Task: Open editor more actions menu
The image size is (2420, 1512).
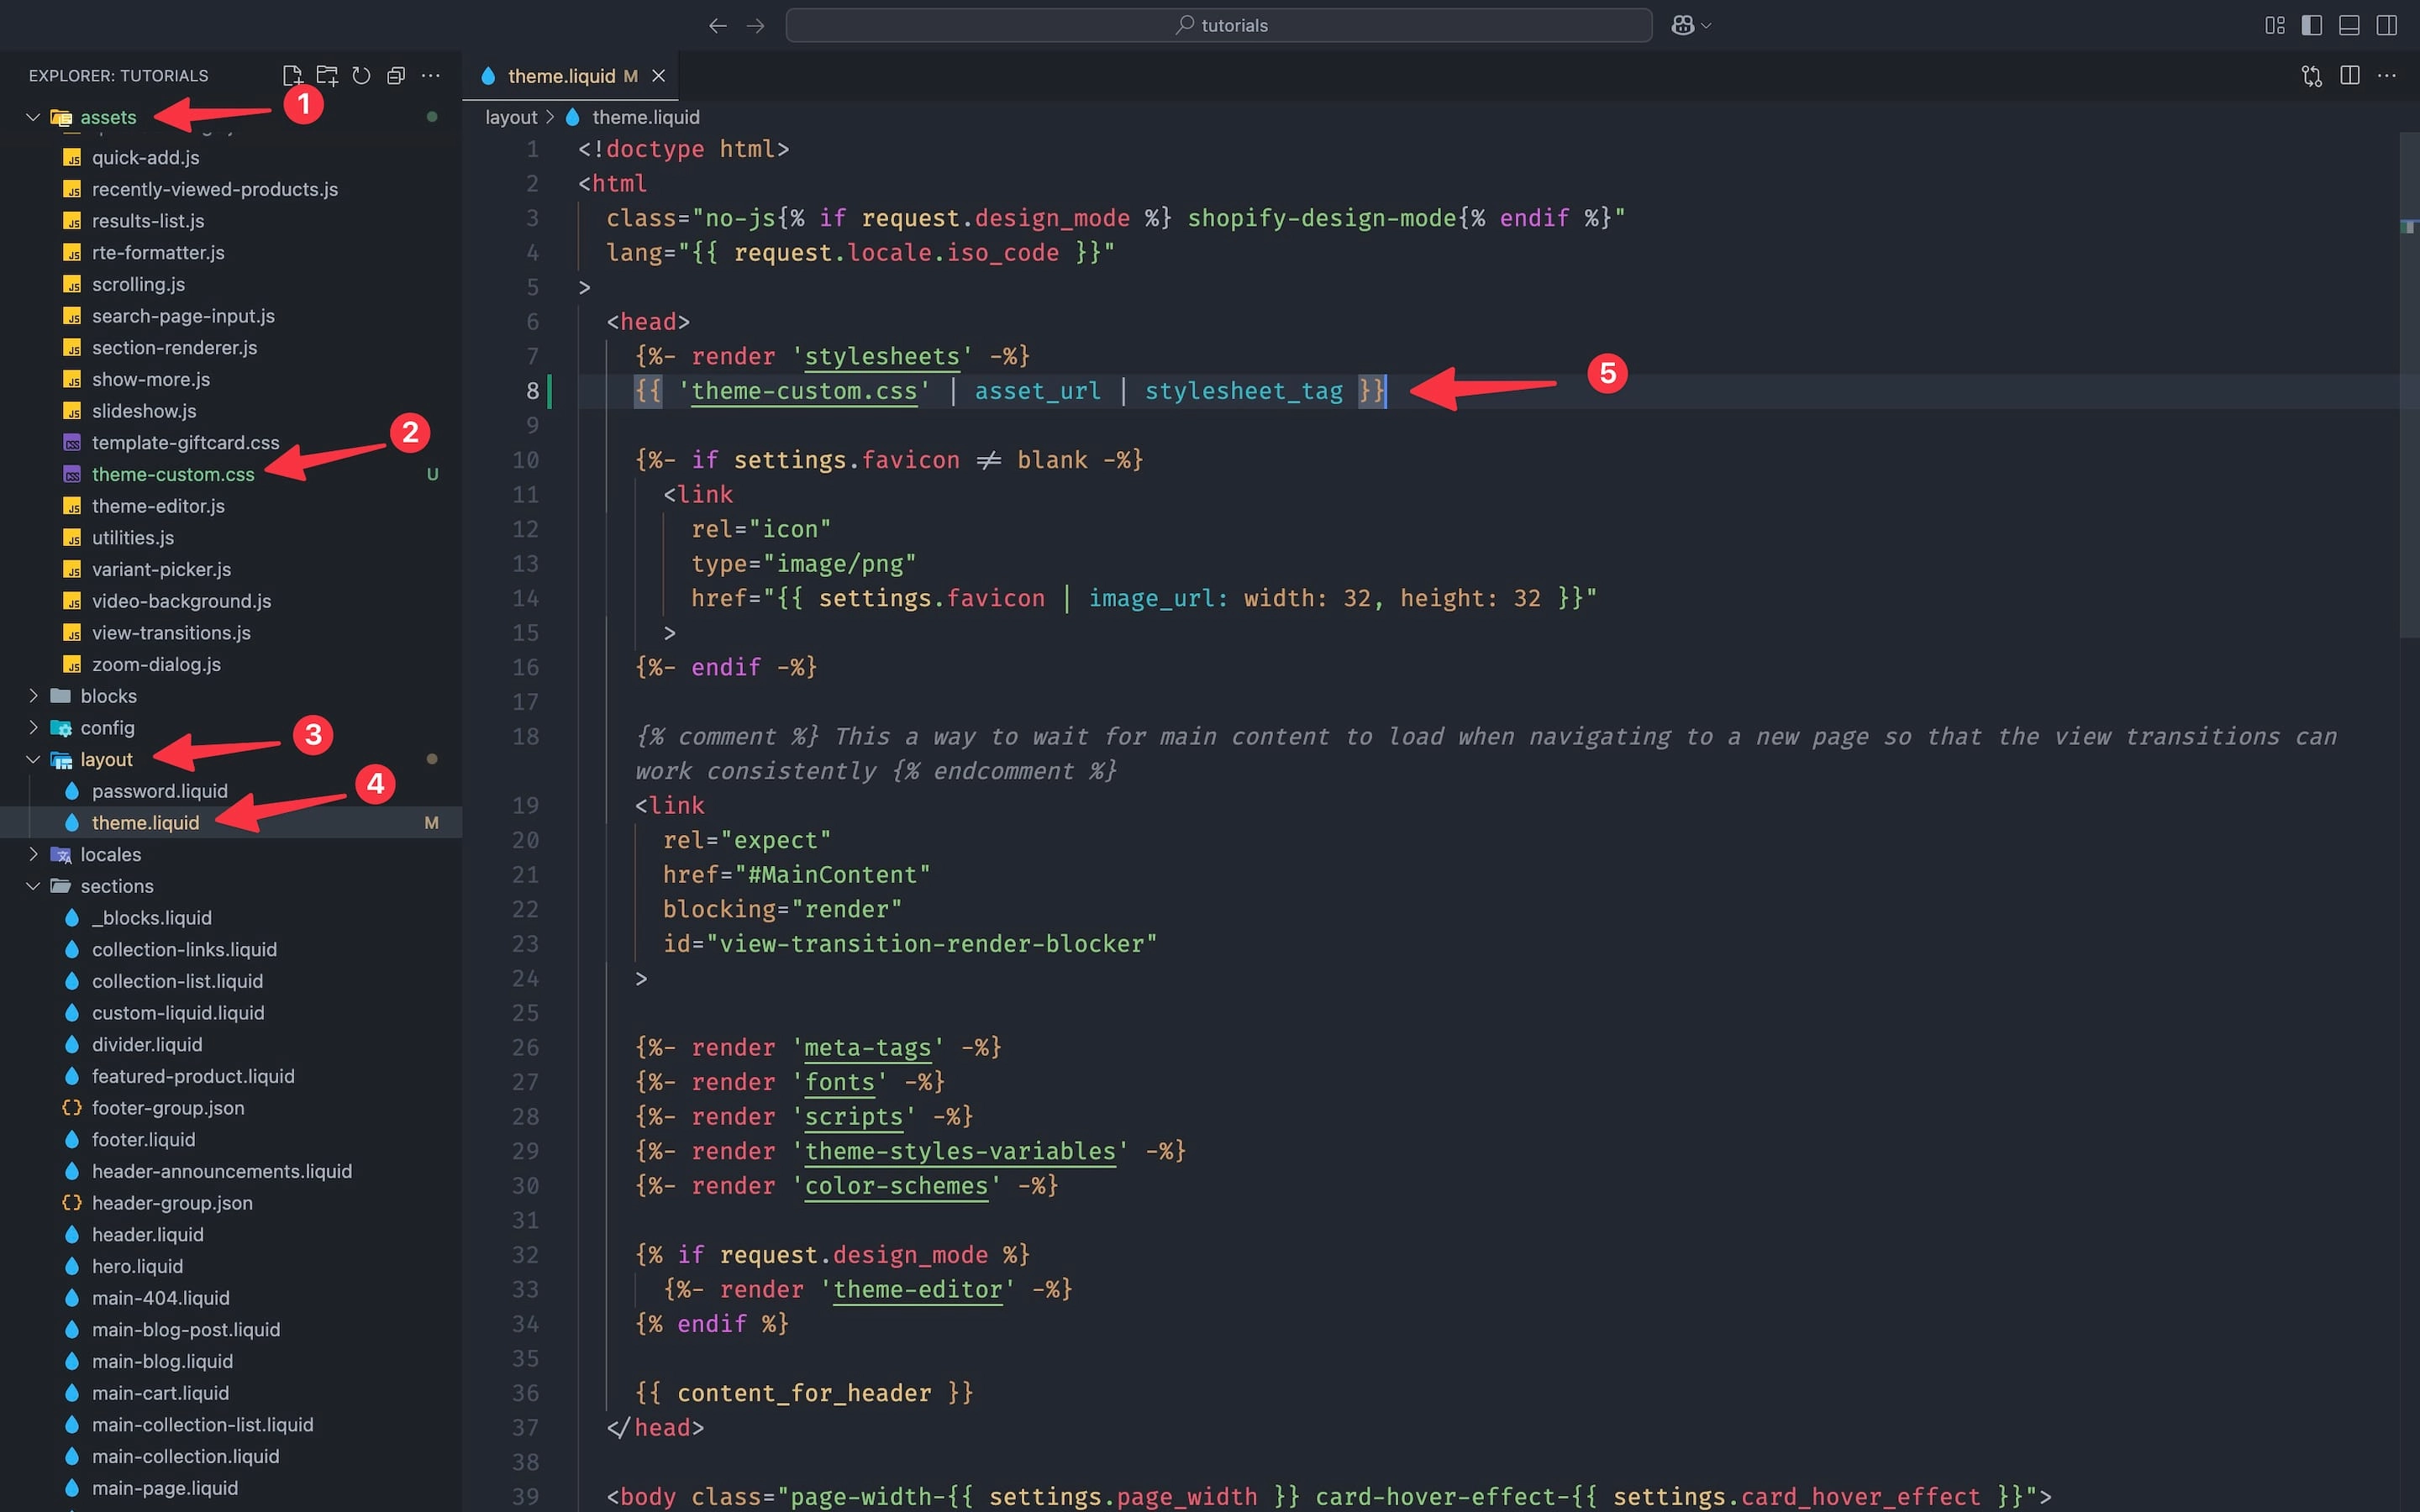Action: 2387,76
